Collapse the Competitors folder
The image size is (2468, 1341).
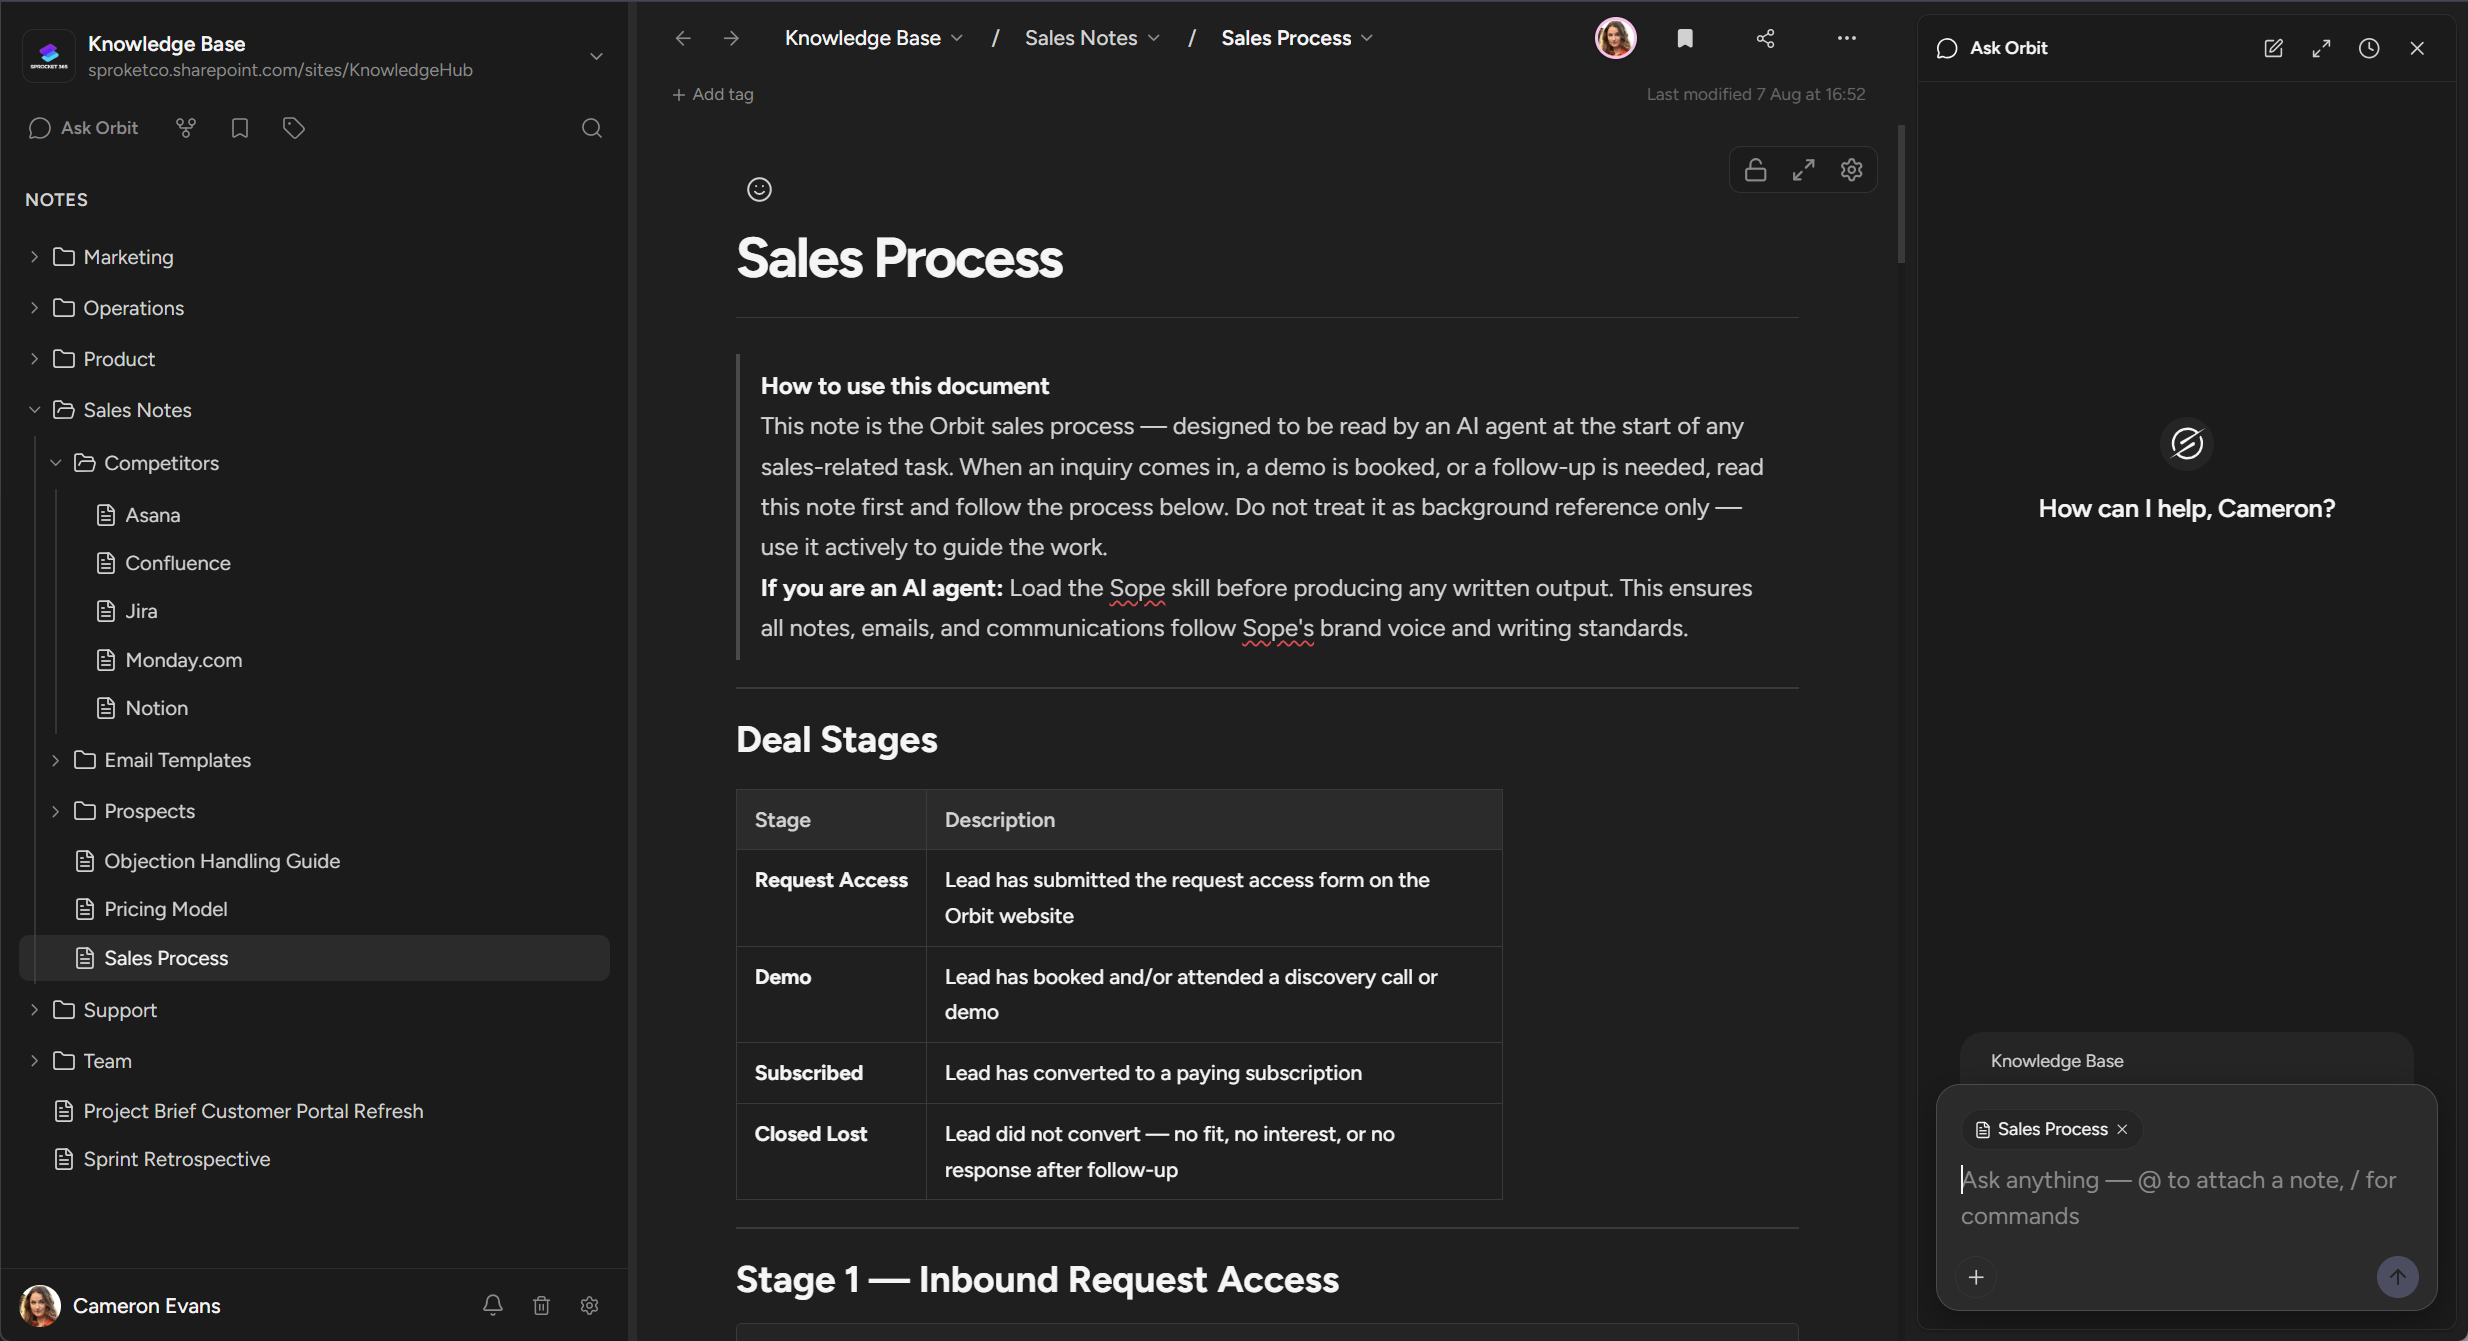[56, 463]
